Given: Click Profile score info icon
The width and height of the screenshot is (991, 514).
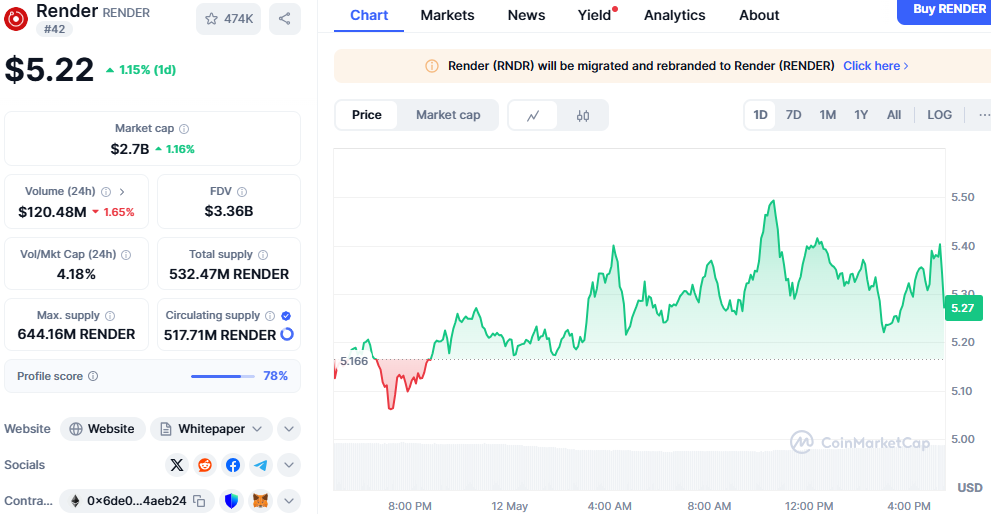Looking at the screenshot, I should click(x=93, y=376).
